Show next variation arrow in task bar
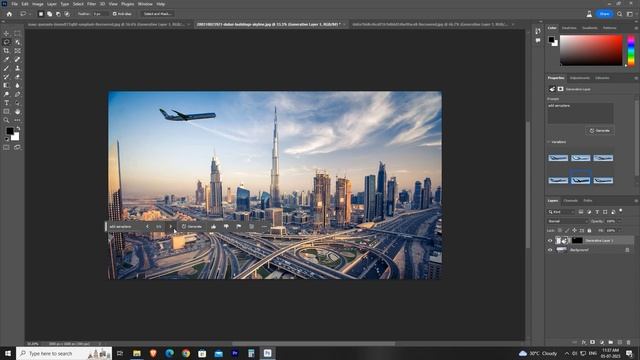The height and width of the screenshot is (360, 640). pos(171,227)
